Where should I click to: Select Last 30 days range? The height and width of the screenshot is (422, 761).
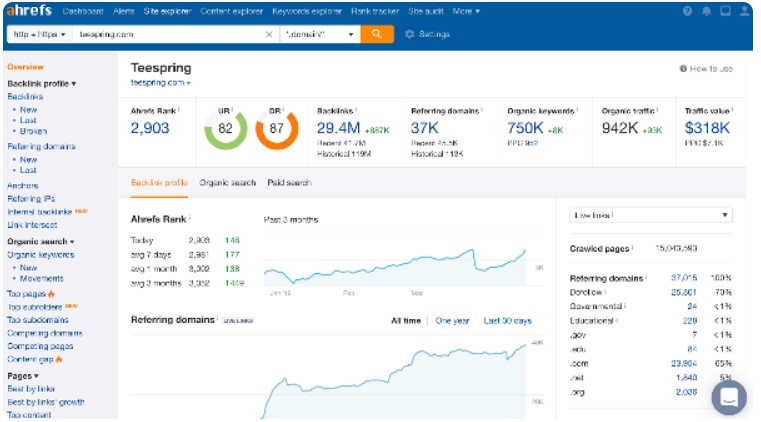(x=508, y=321)
